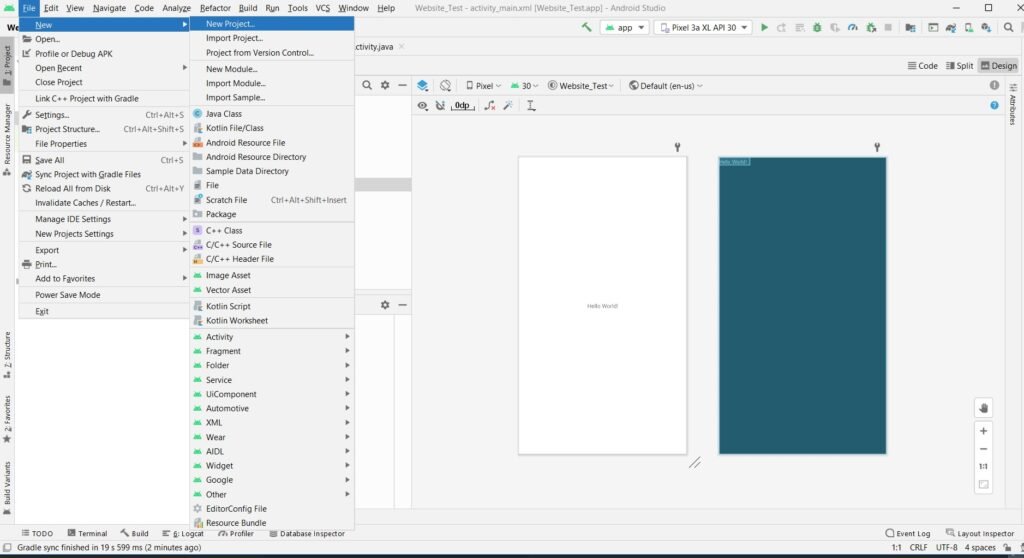
Task: Open the Search Everywhere magnifier icon
Action: tap(1008, 27)
